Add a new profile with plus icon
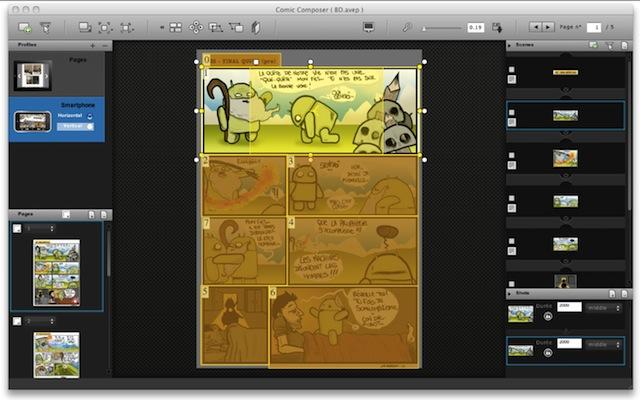Viewport: 640px width, 400px height. 92,46
